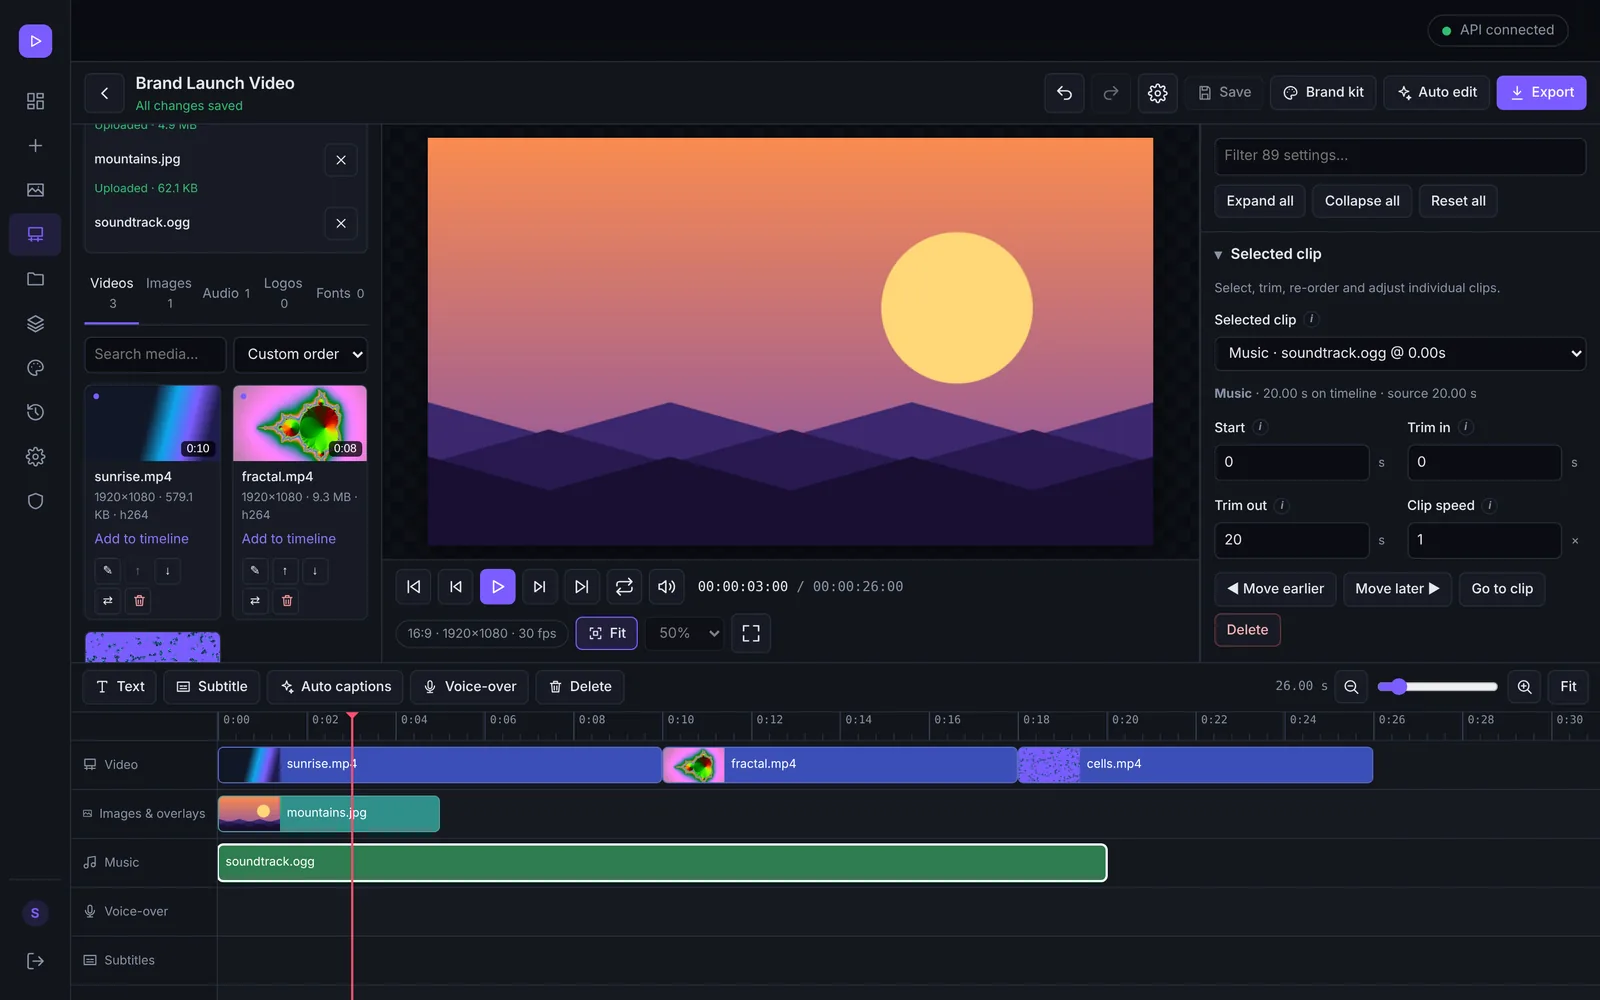Open the 50% preview zoom dropdown
1600x1000 pixels.
tap(685, 633)
